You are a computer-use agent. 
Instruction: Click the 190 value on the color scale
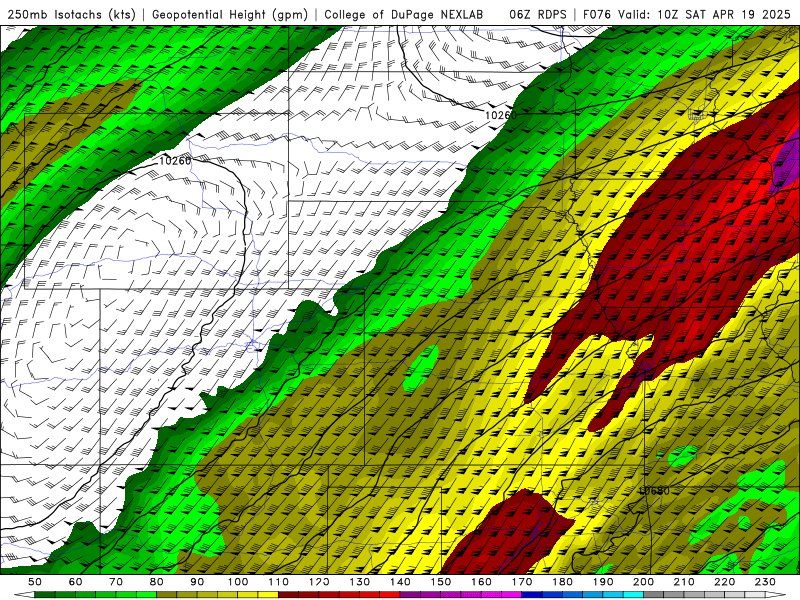coord(604,582)
